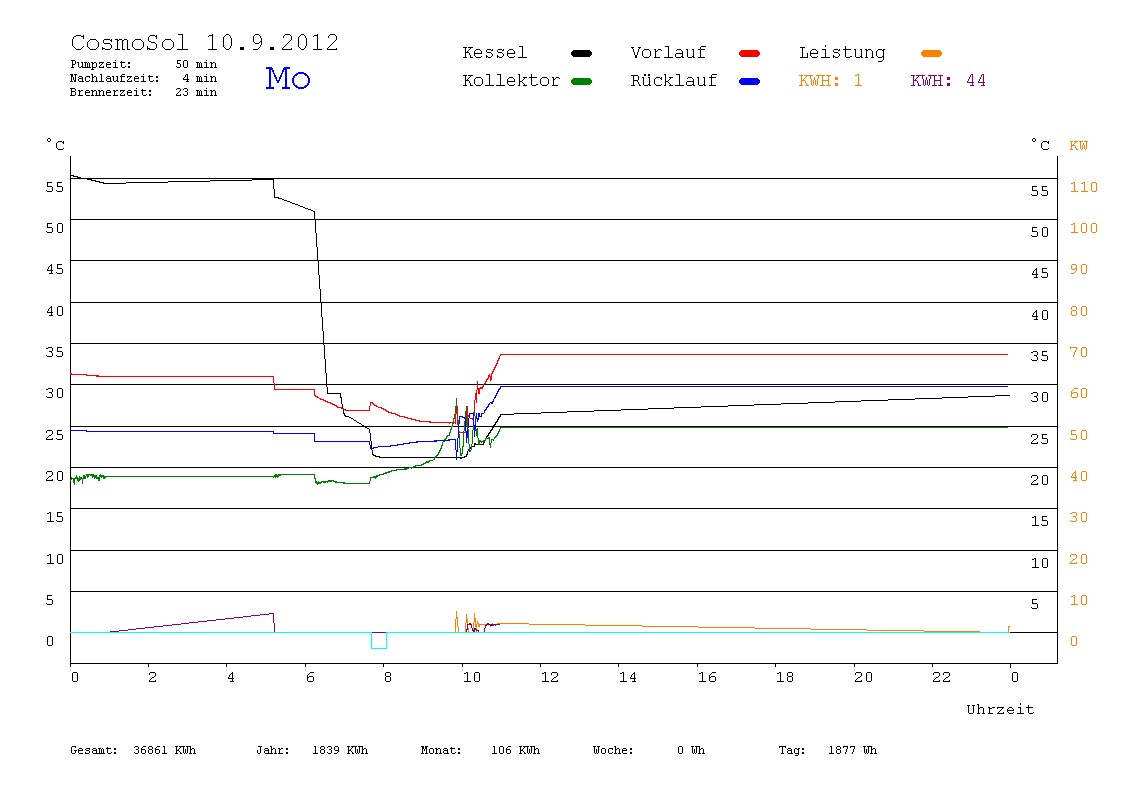Viewport: 1148px width, 812px height.
Task: Click the Monat 106 KWh value
Action: click(515, 750)
